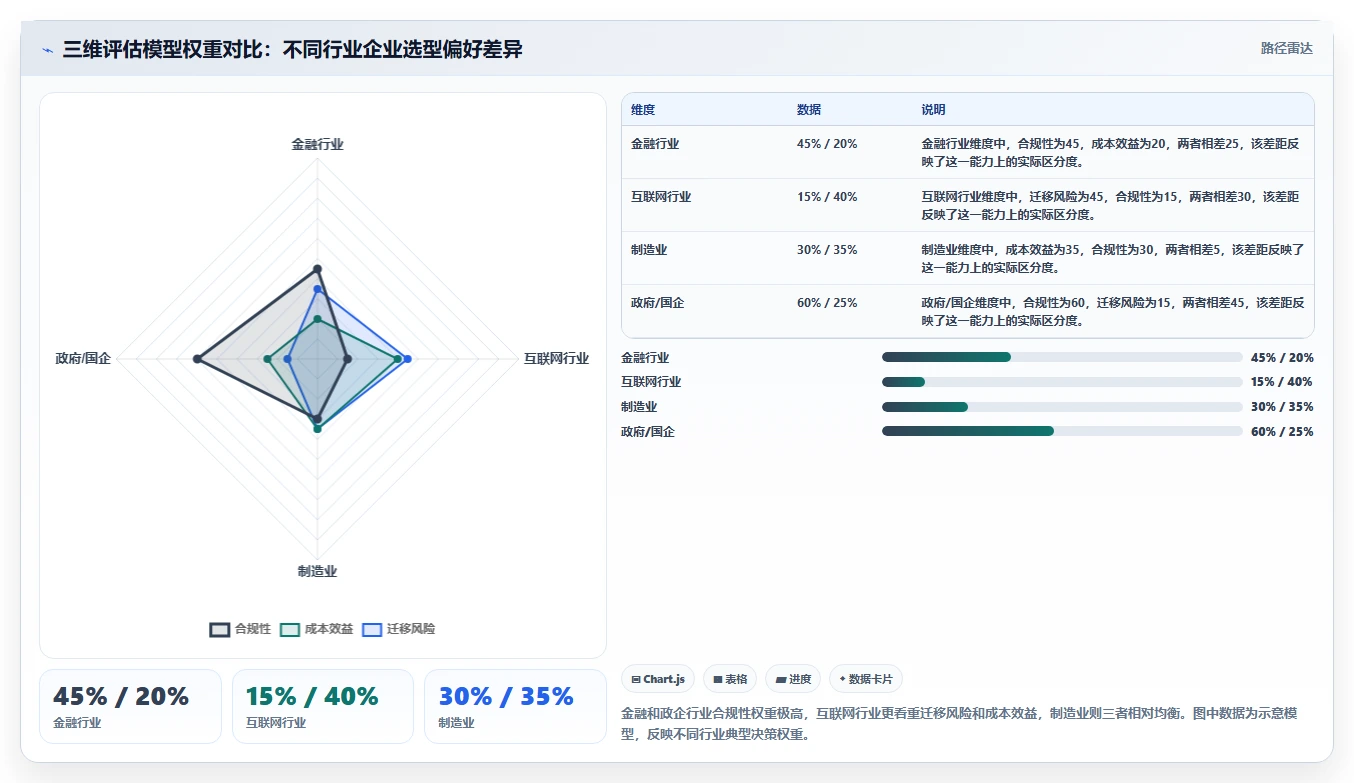Click the 路径雷达 label at top right
This screenshot has height=783, width=1354.
point(1286,48)
